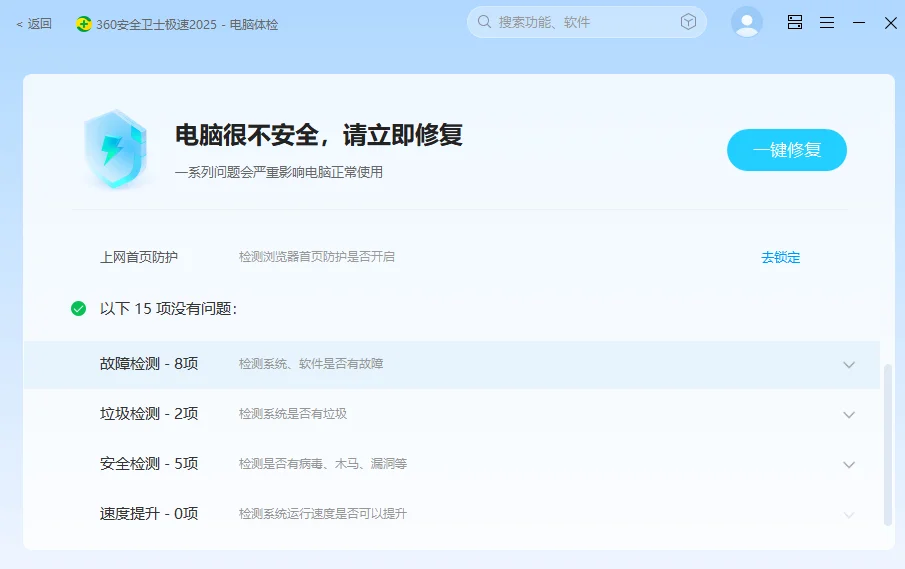Open the cube icon in the search box

click(x=688, y=22)
